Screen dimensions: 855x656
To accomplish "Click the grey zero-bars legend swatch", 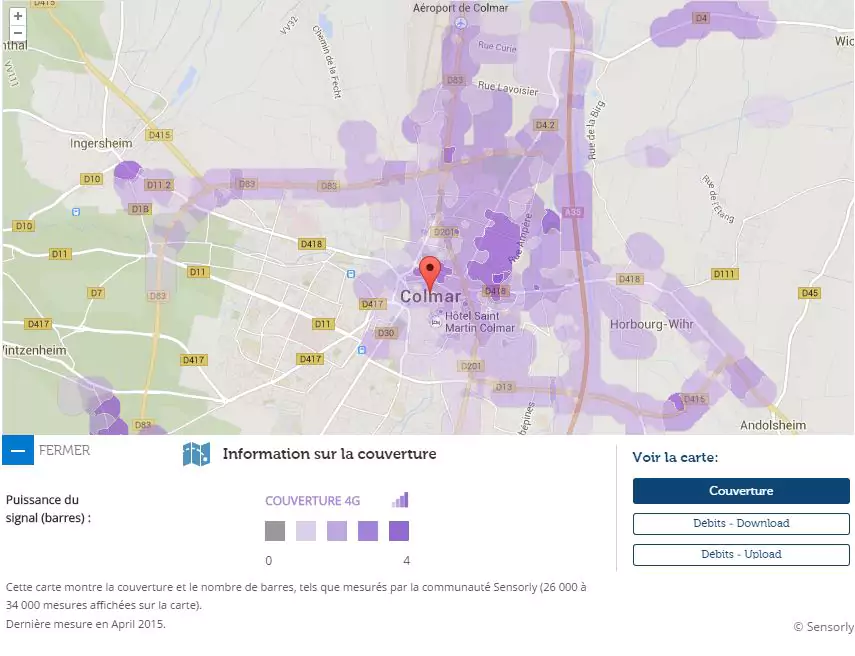I will tap(275, 531).
